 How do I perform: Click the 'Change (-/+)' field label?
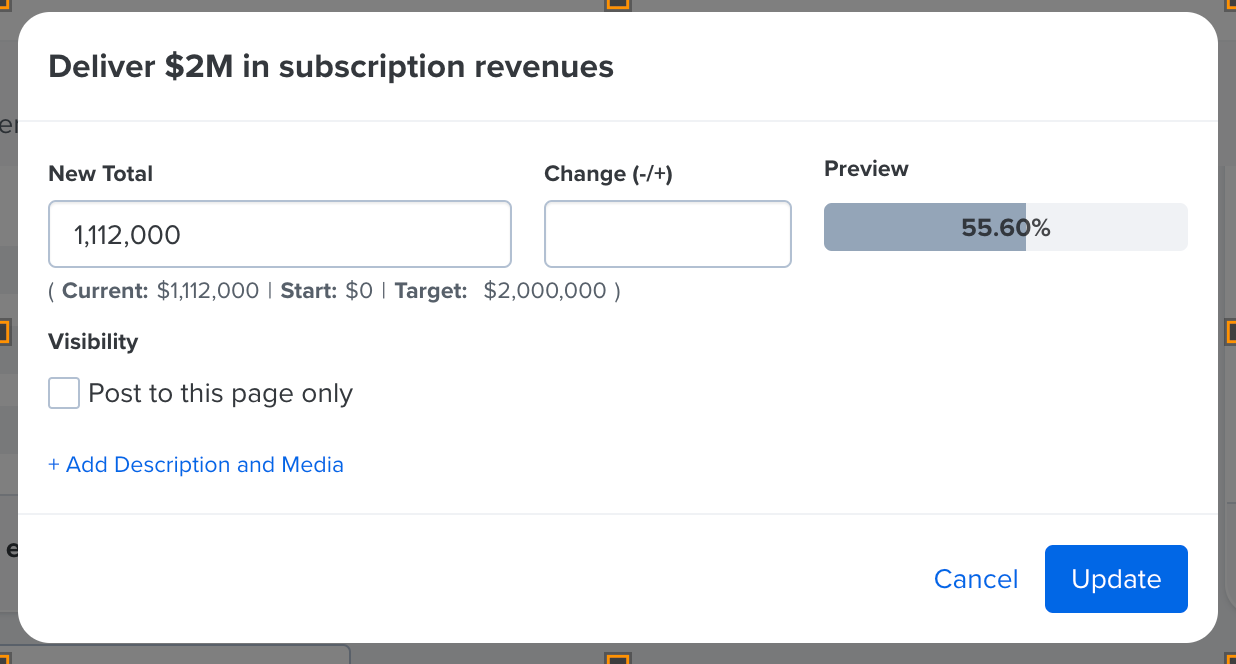[x=608, y=174]
